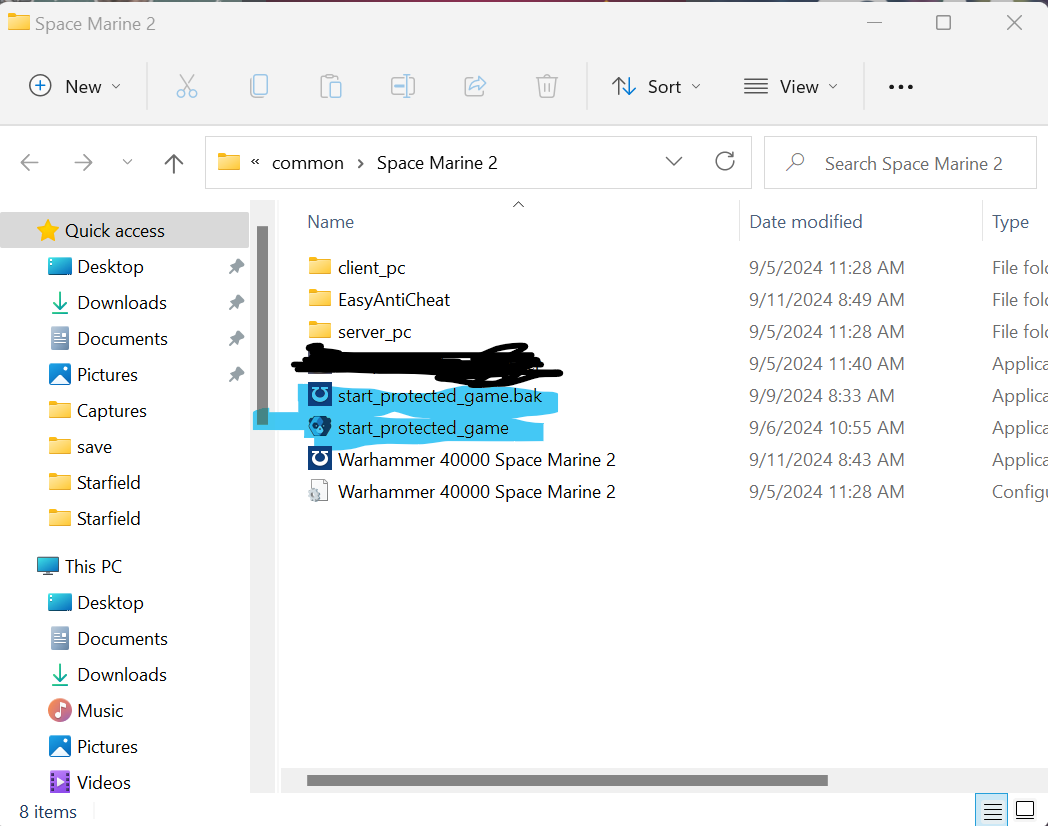Switch to large thumbnails view toggle
Image resolution: width=1048 pixels, height=826 pixels.
[x=1025, y=809]
